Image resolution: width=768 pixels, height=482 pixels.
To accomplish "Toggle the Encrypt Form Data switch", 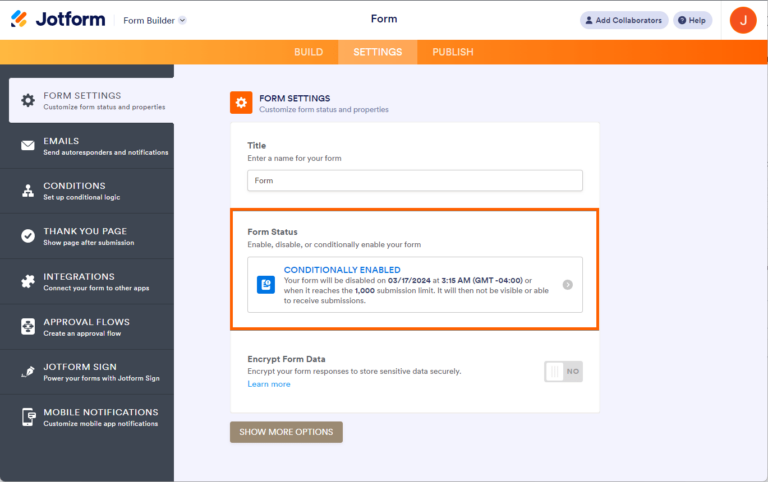I will pyautogui.click(x=563, y=371).
